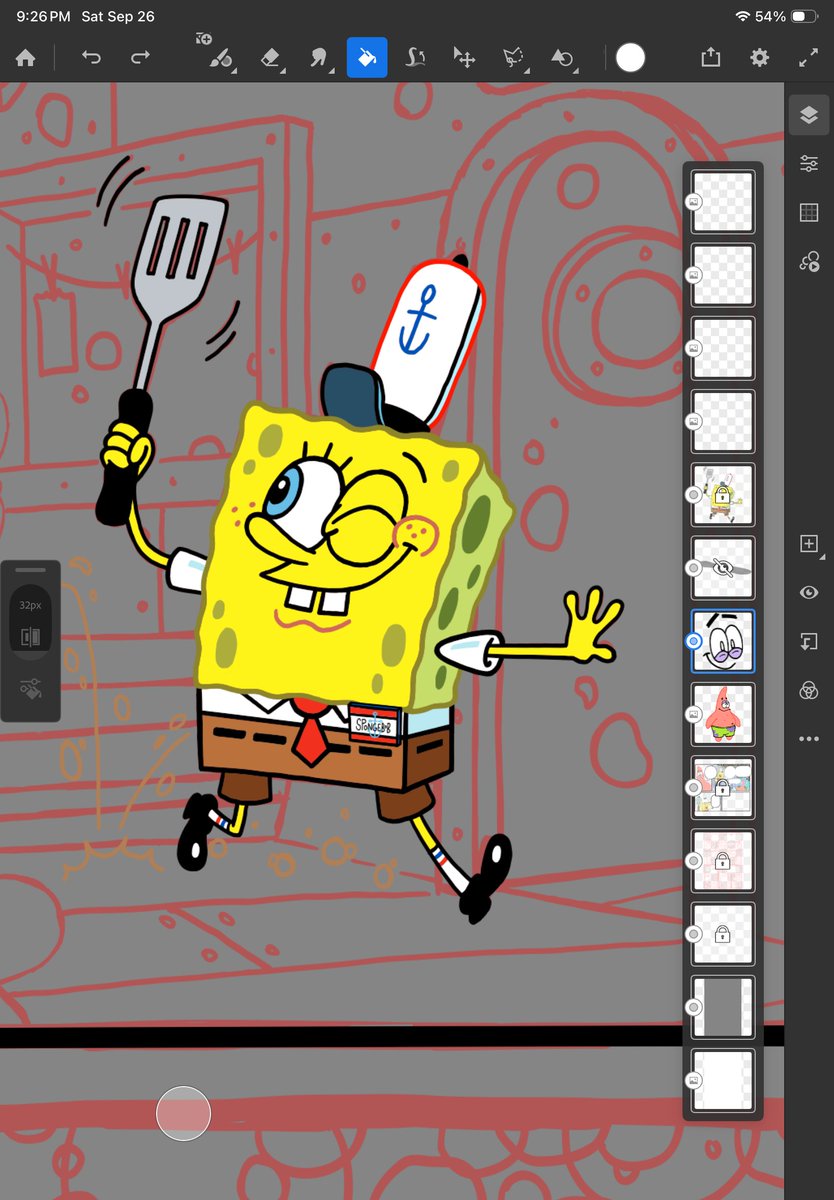Select the Fill paint bucket tool
This screenshot has height=1200, width=834.
point(367,58)
